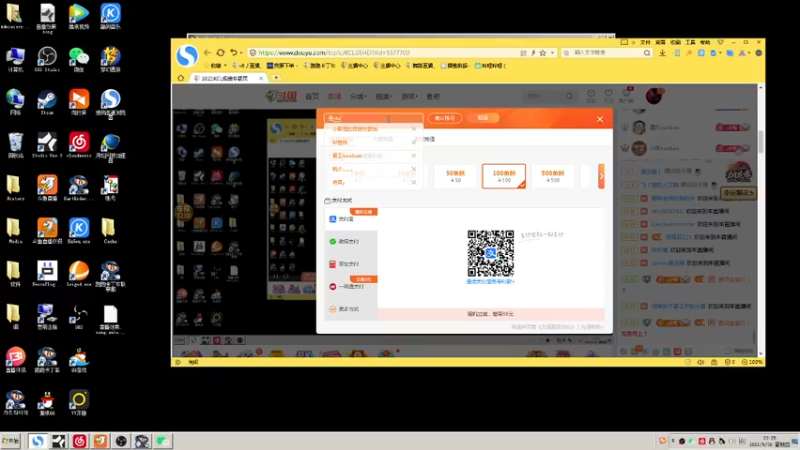Open the browser Tools menu
Screen dimensions: 800x450
(x=690, y=42)
